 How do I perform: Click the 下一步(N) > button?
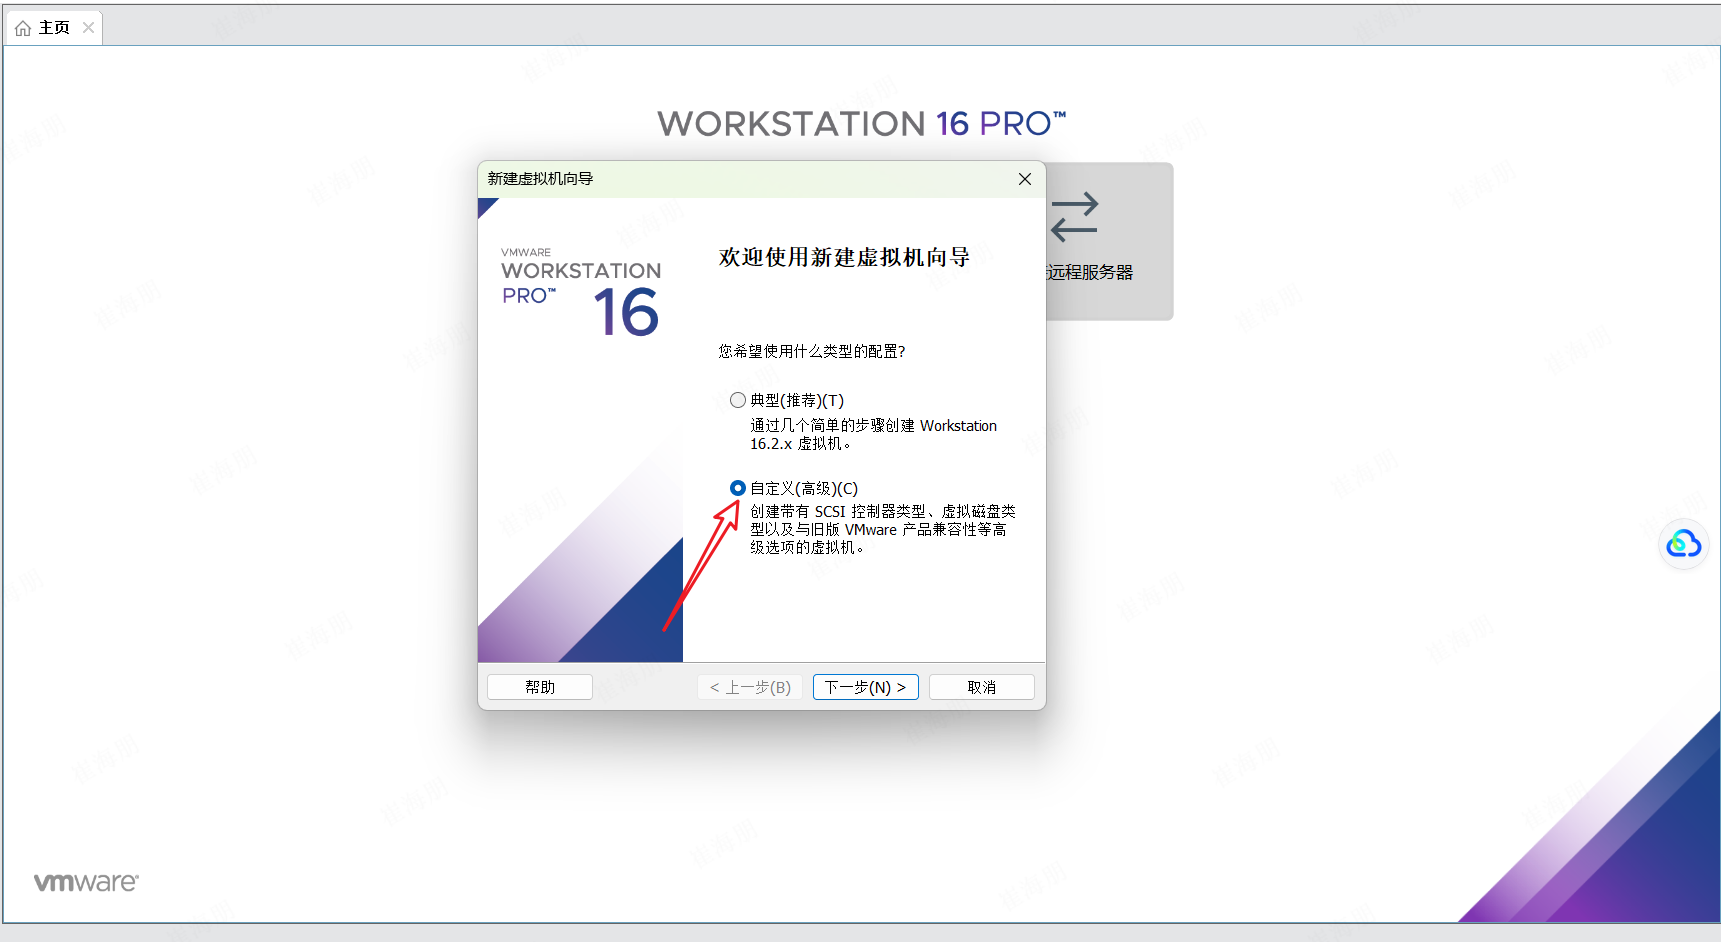(865, 687)
